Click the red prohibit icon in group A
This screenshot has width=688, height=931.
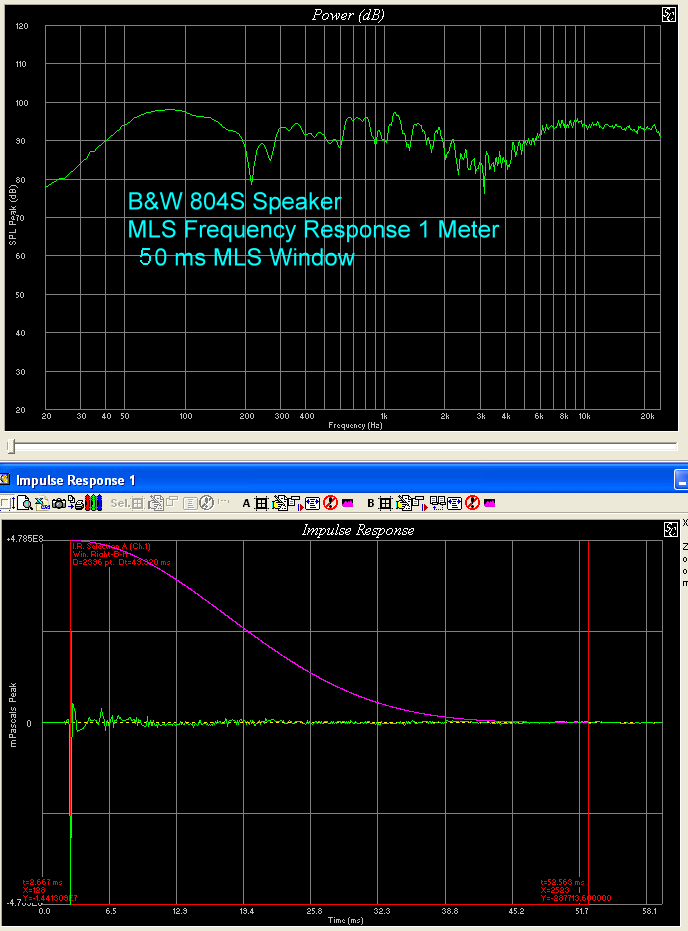[x=330, y=503]
